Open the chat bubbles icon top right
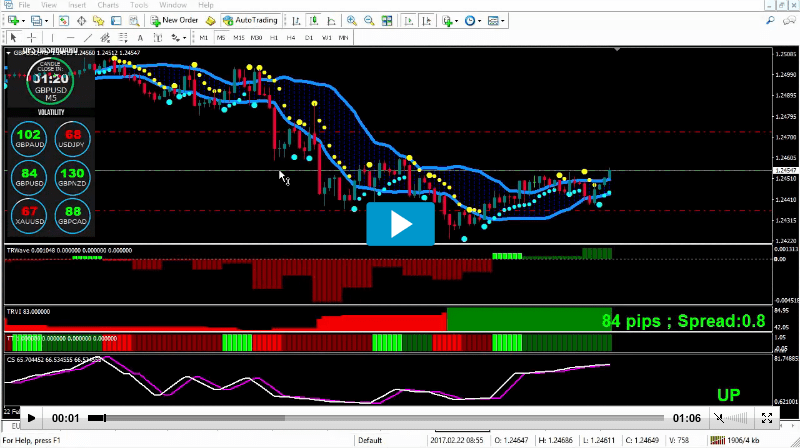This screenshot has height=448, width=800. coord(789,20)
